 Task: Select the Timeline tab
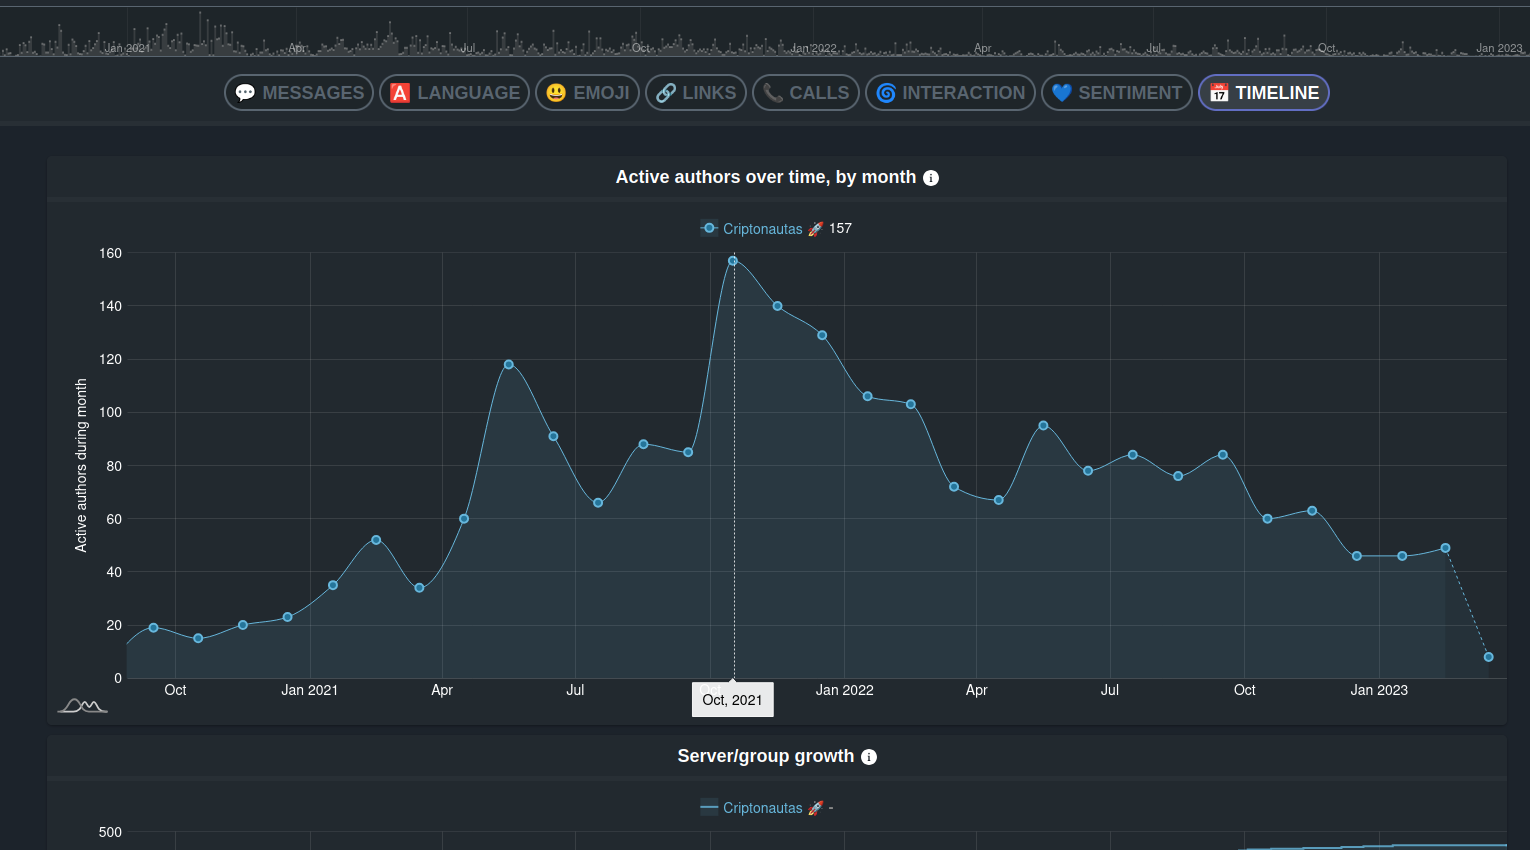coord(1264,93)
